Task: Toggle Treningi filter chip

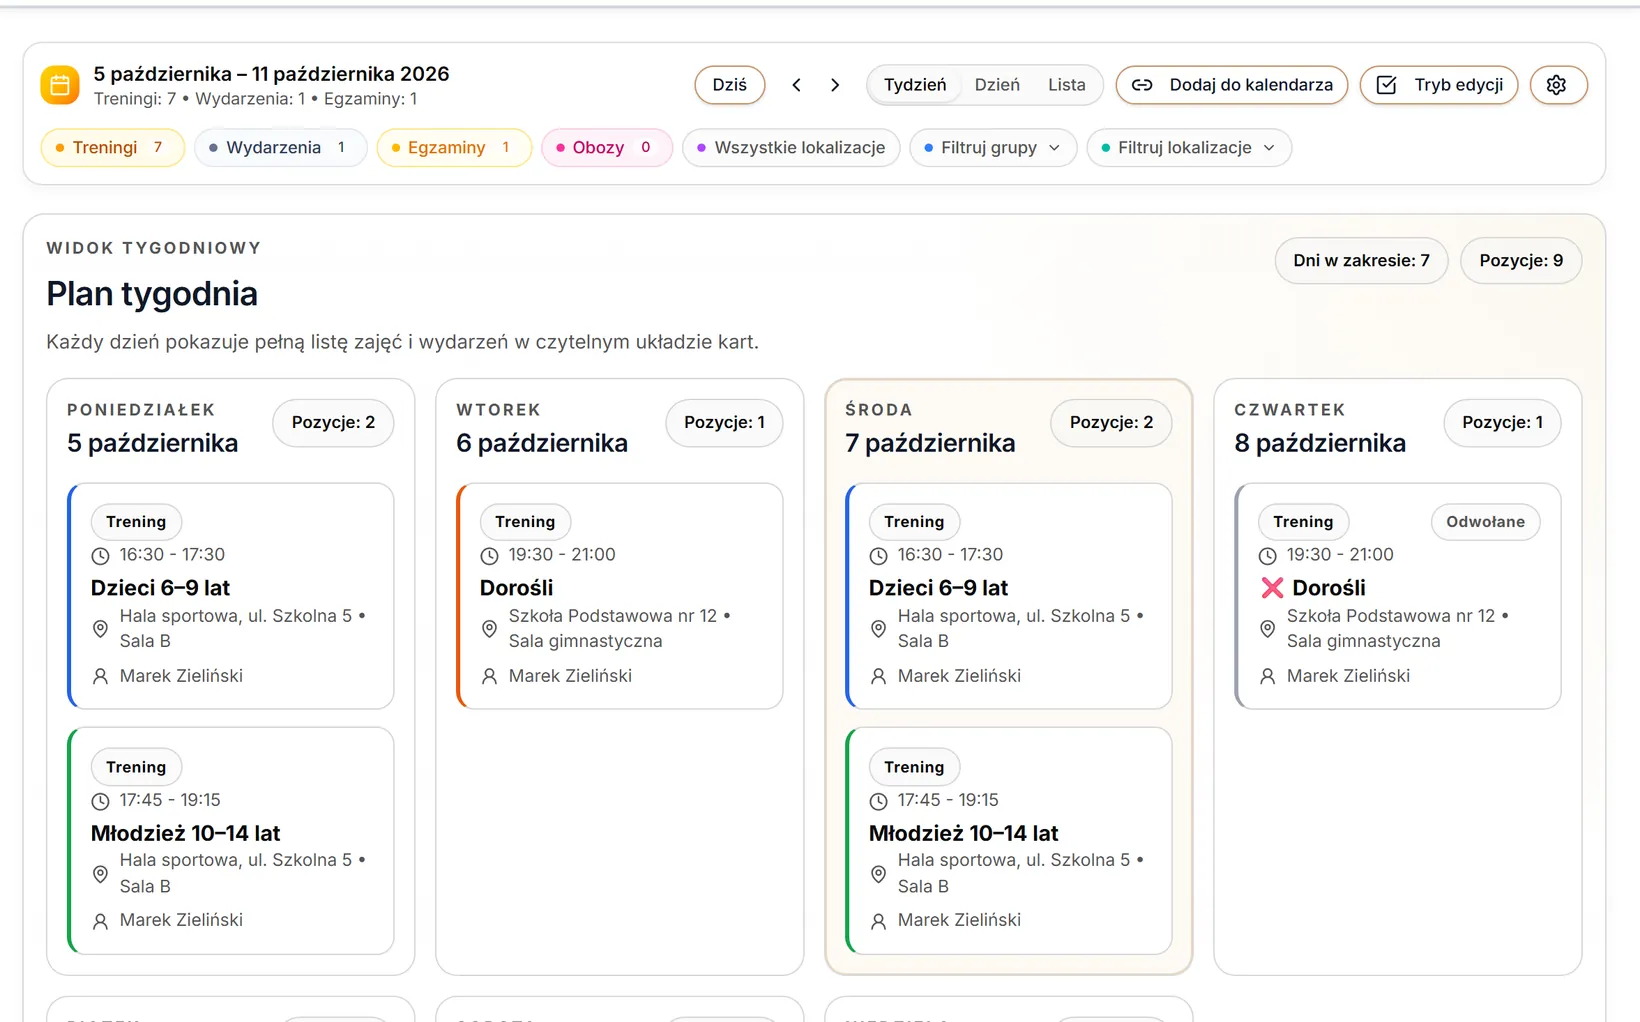Action: 113,148
